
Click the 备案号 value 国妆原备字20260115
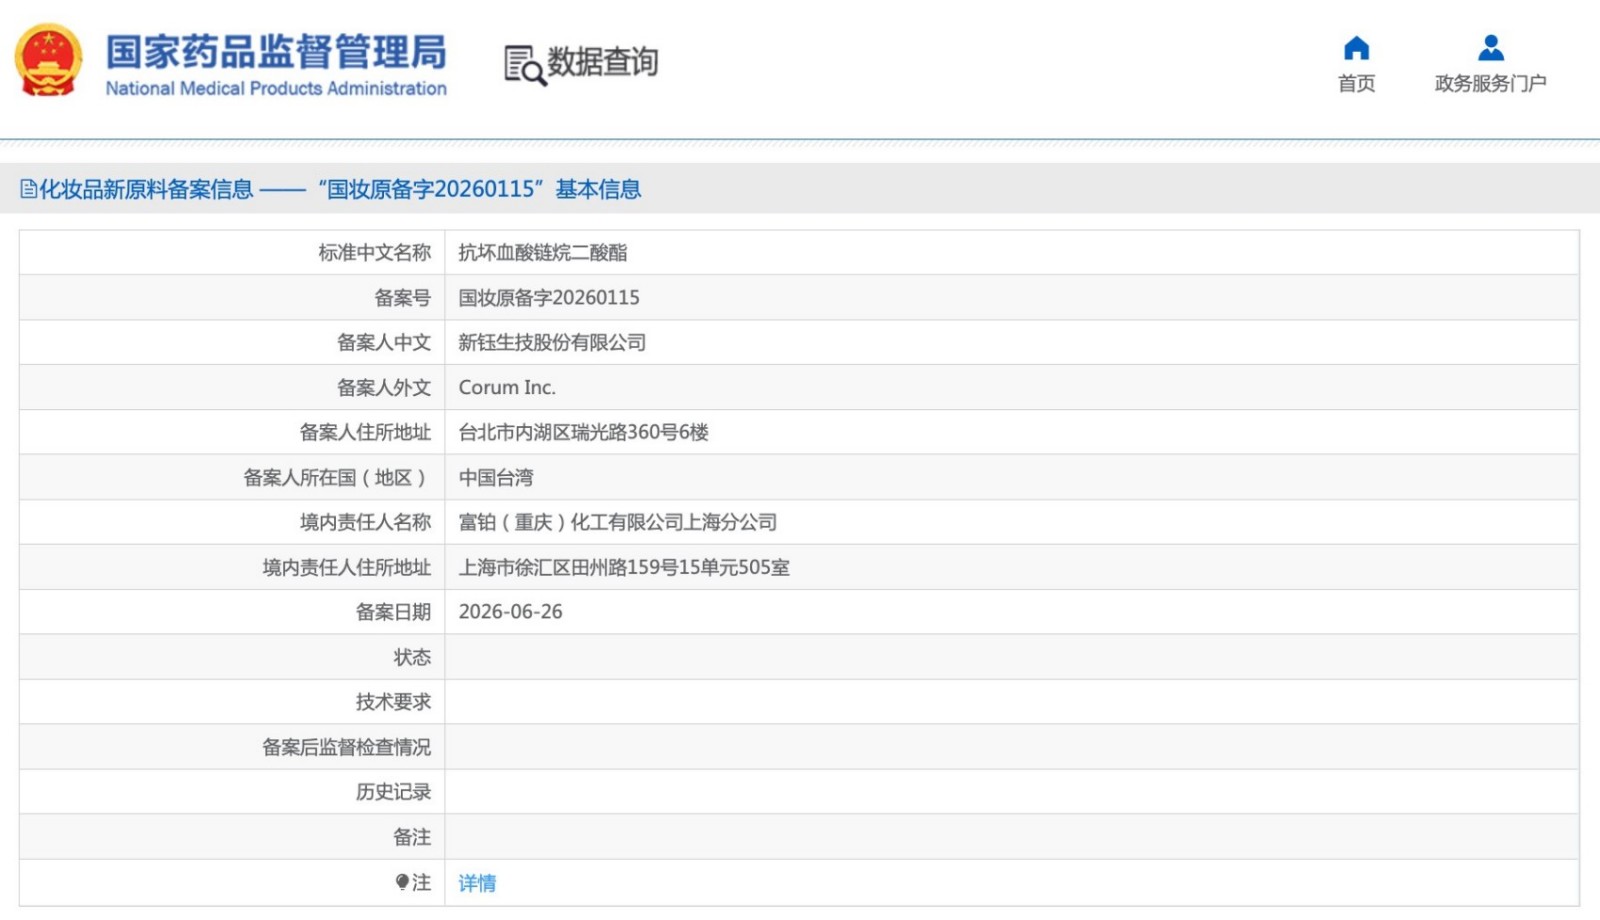[x=549, y=298]
